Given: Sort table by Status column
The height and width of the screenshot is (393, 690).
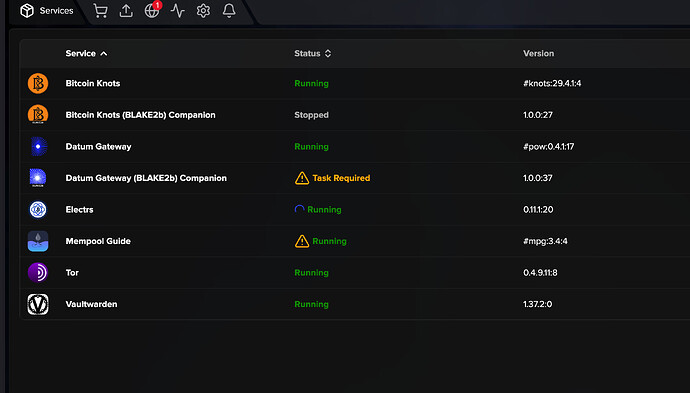Looking at the screenshot, I should (312, 53).
